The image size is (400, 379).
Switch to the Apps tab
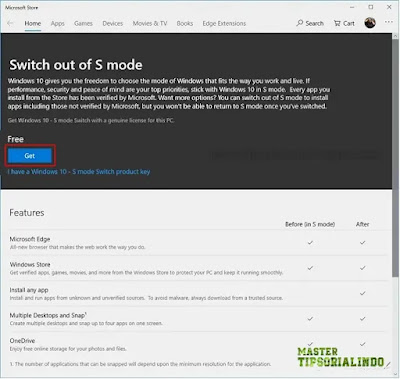pyautogui.click(x=57, y=23)
